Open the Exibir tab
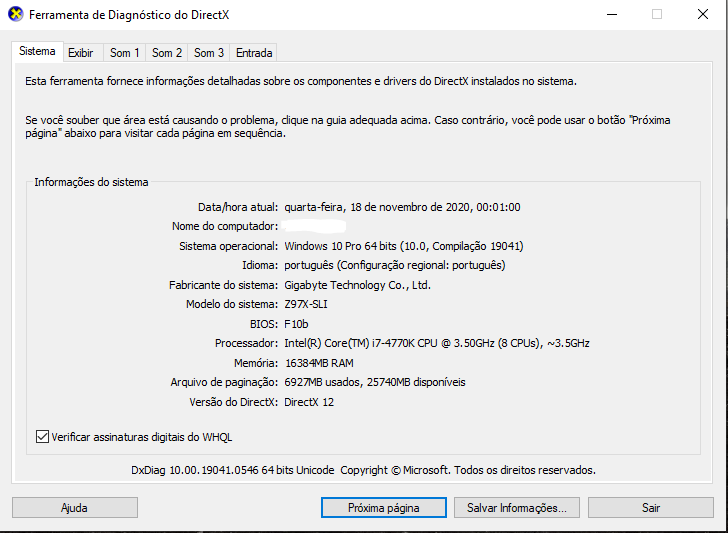The height and width of the screenshot is (533, 728). 81,53
